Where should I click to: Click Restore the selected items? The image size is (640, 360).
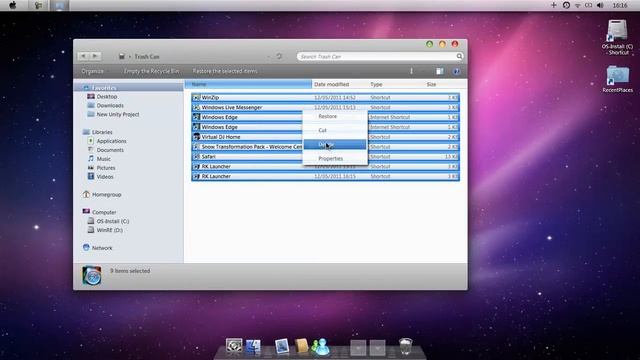[x=225, y=71]
